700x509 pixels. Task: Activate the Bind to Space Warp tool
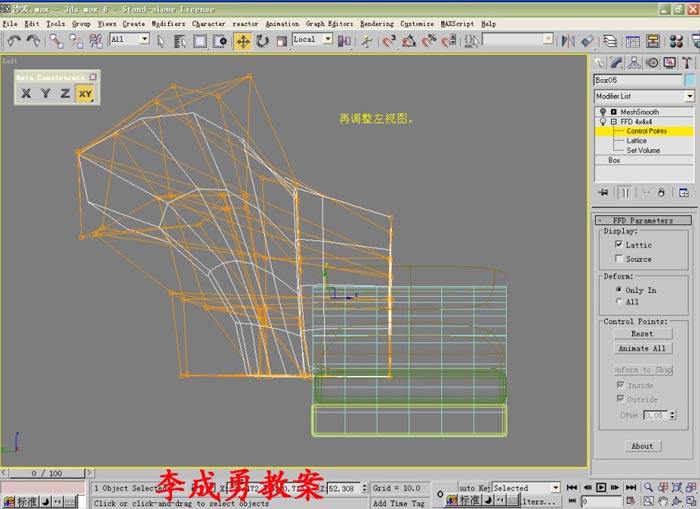pyautogui.click(x=96, y=41)
